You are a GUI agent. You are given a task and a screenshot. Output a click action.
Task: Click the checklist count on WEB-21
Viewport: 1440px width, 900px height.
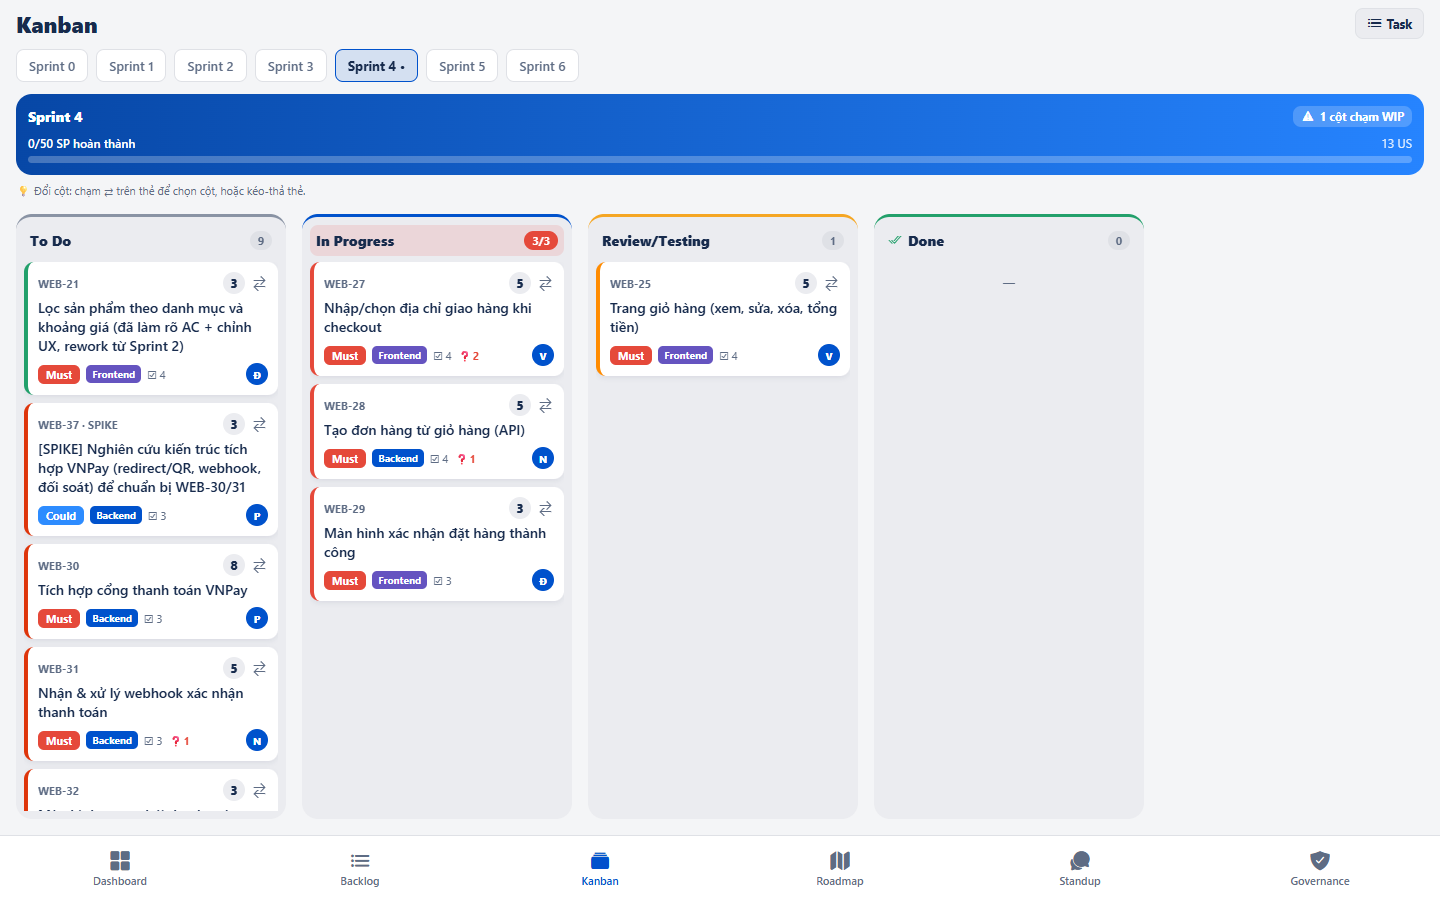click(x=157, y=375)
